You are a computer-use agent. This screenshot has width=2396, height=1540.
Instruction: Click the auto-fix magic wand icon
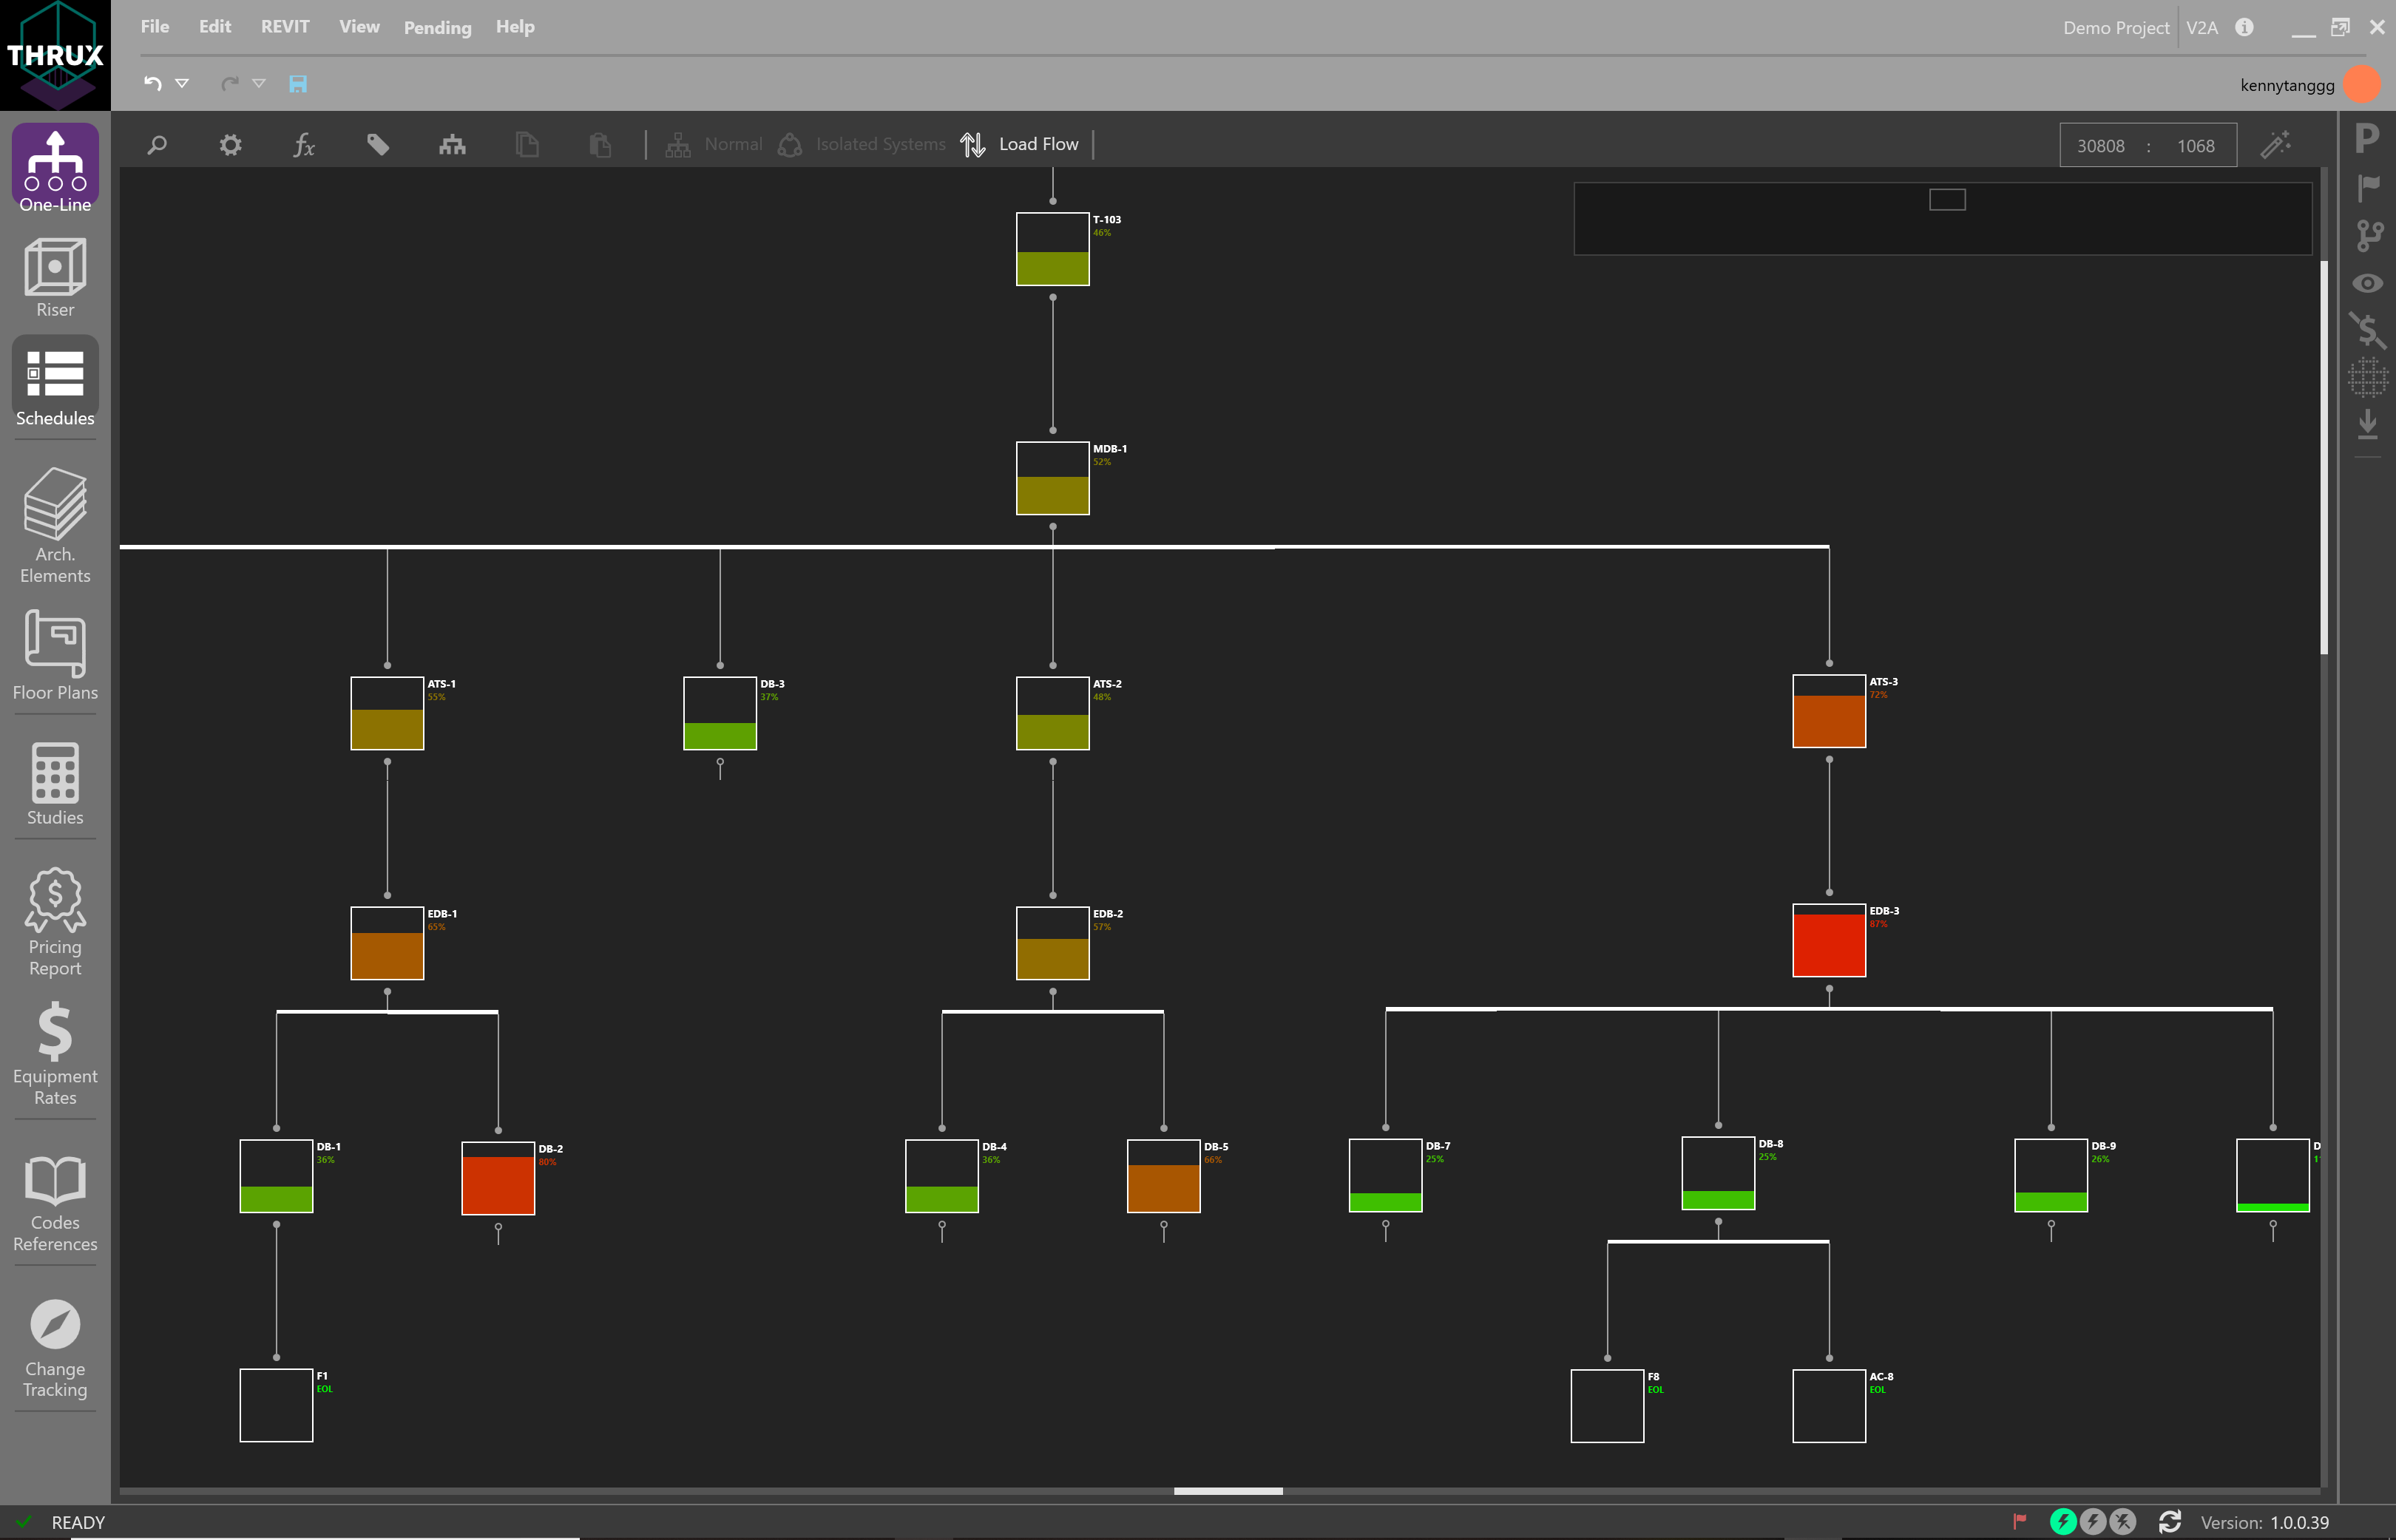pyautogui.click(x=2276, y=144)
